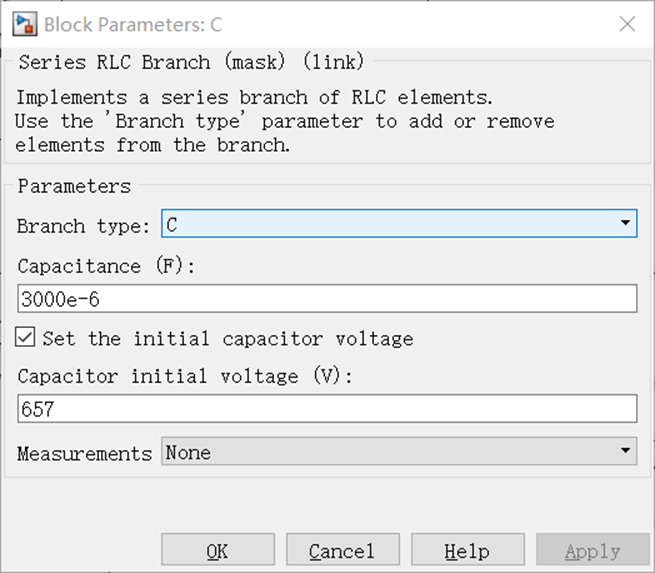Screen dimensions: 655x573
Task: Open the Branch type combo box
Action: [390, 224]
